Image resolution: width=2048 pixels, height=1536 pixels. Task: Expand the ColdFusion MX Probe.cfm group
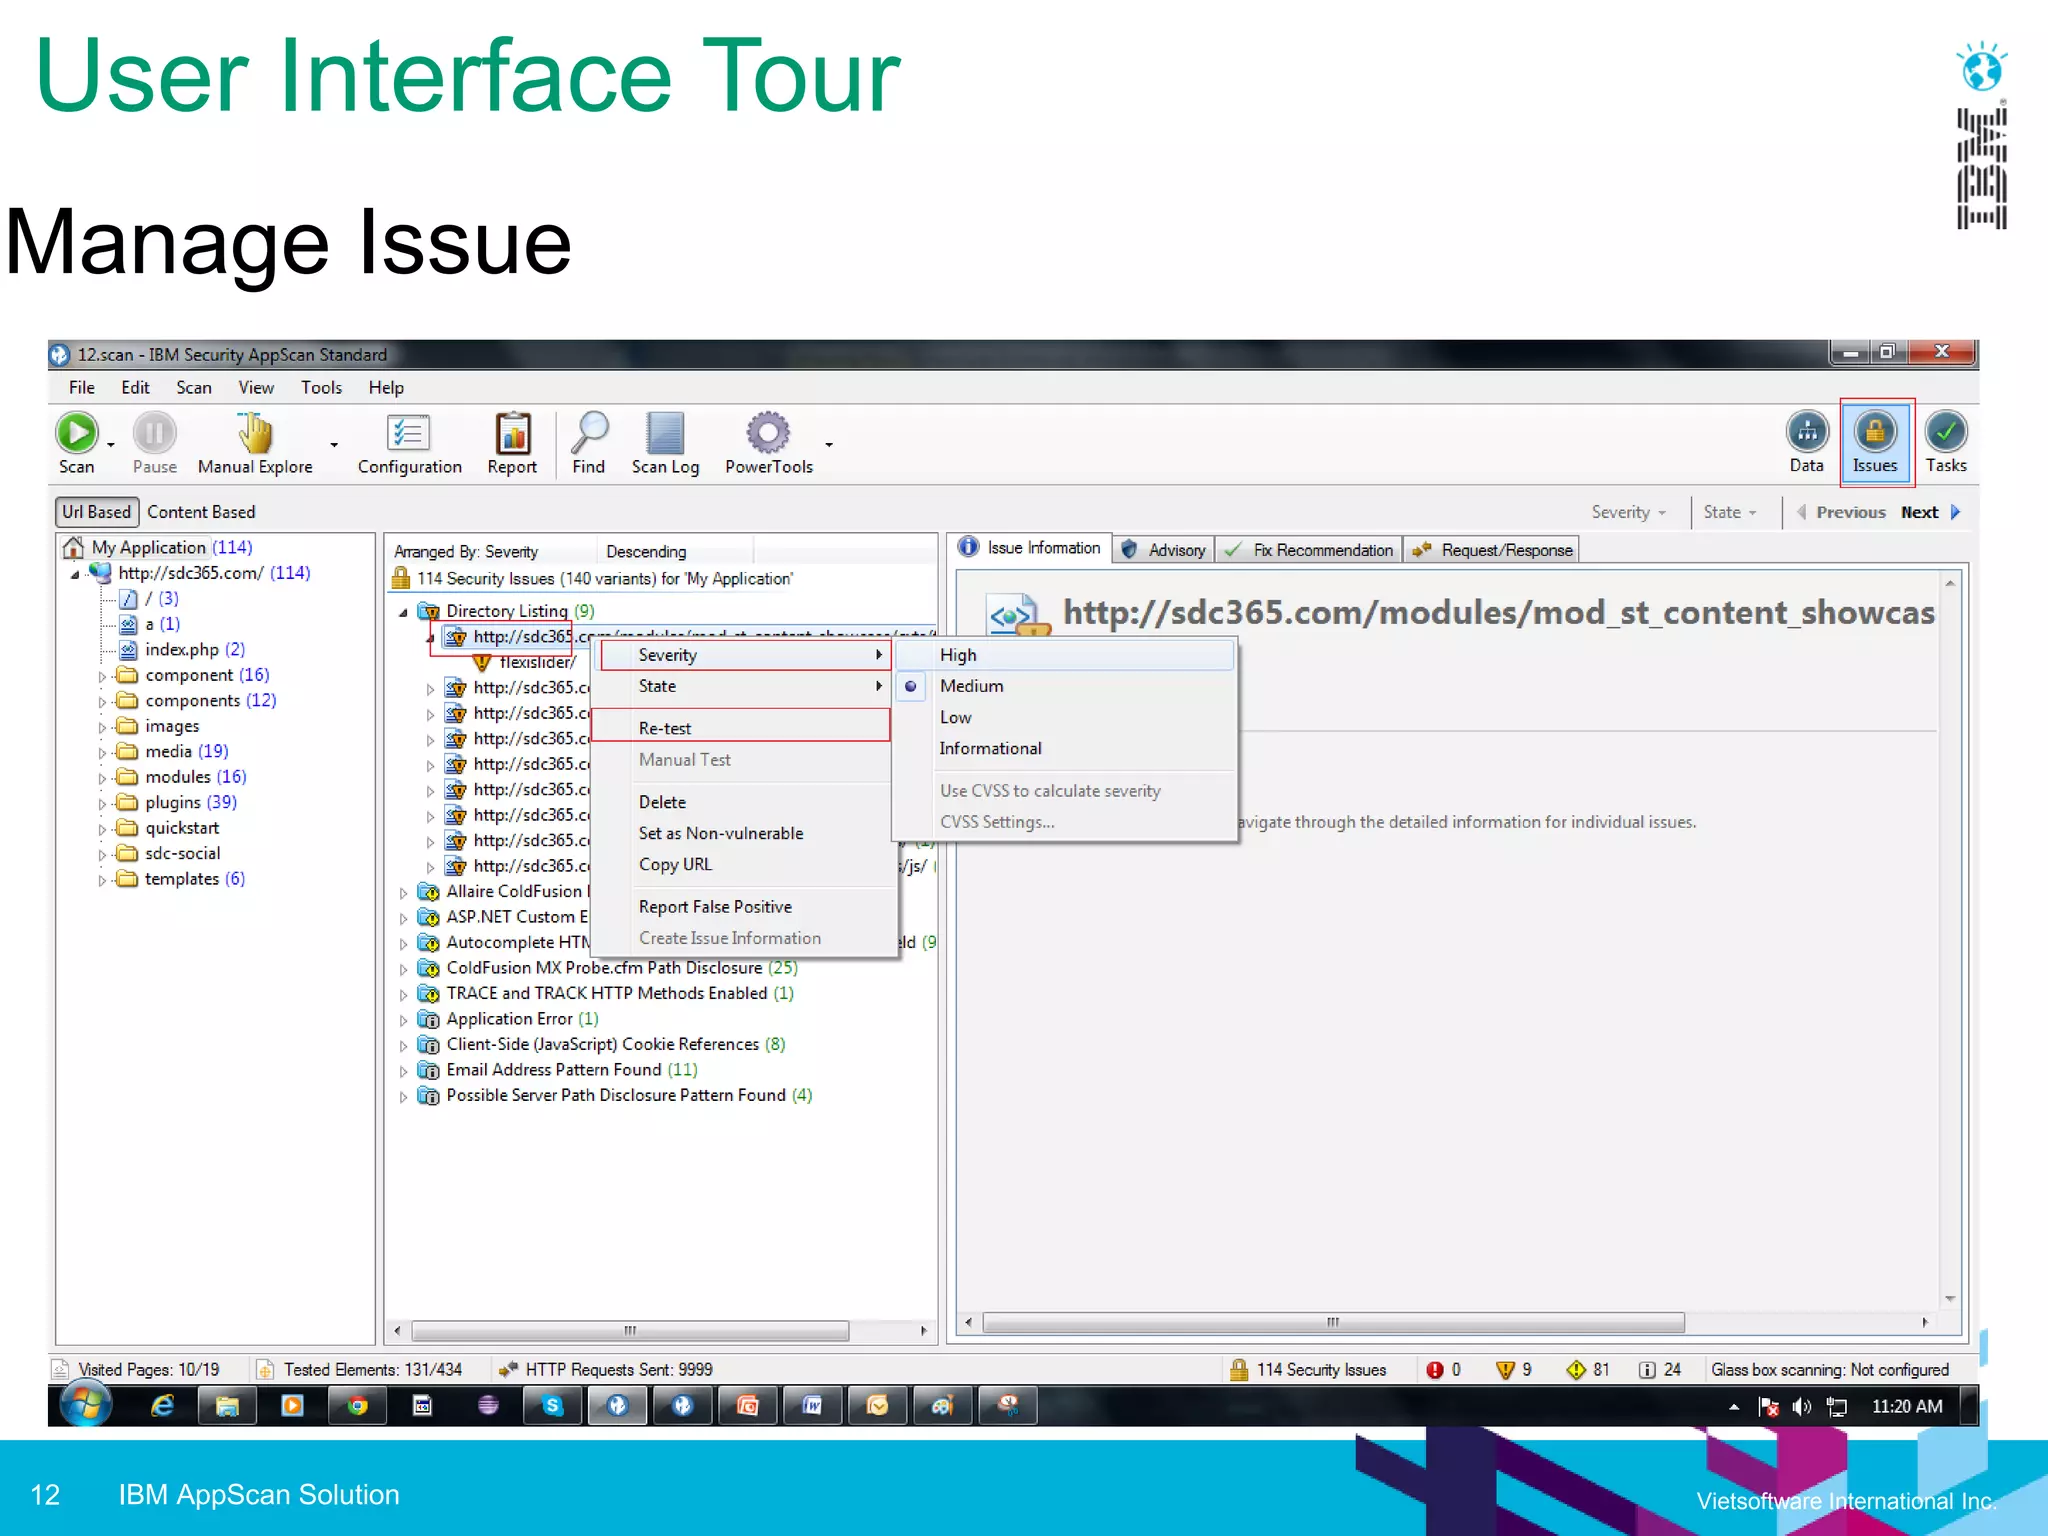(x=403, y=968)
